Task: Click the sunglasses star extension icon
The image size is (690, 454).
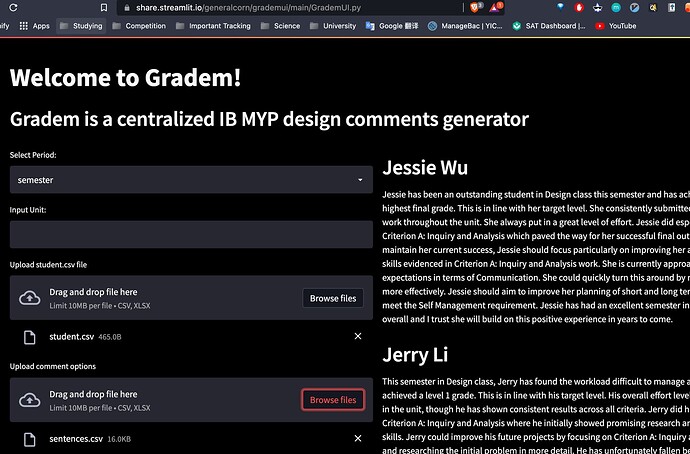Action: coord(598,7)
